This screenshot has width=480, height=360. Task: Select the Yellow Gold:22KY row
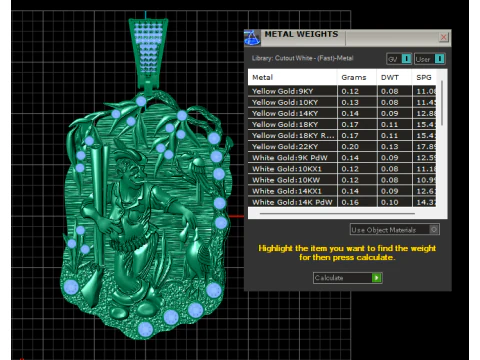342,147
